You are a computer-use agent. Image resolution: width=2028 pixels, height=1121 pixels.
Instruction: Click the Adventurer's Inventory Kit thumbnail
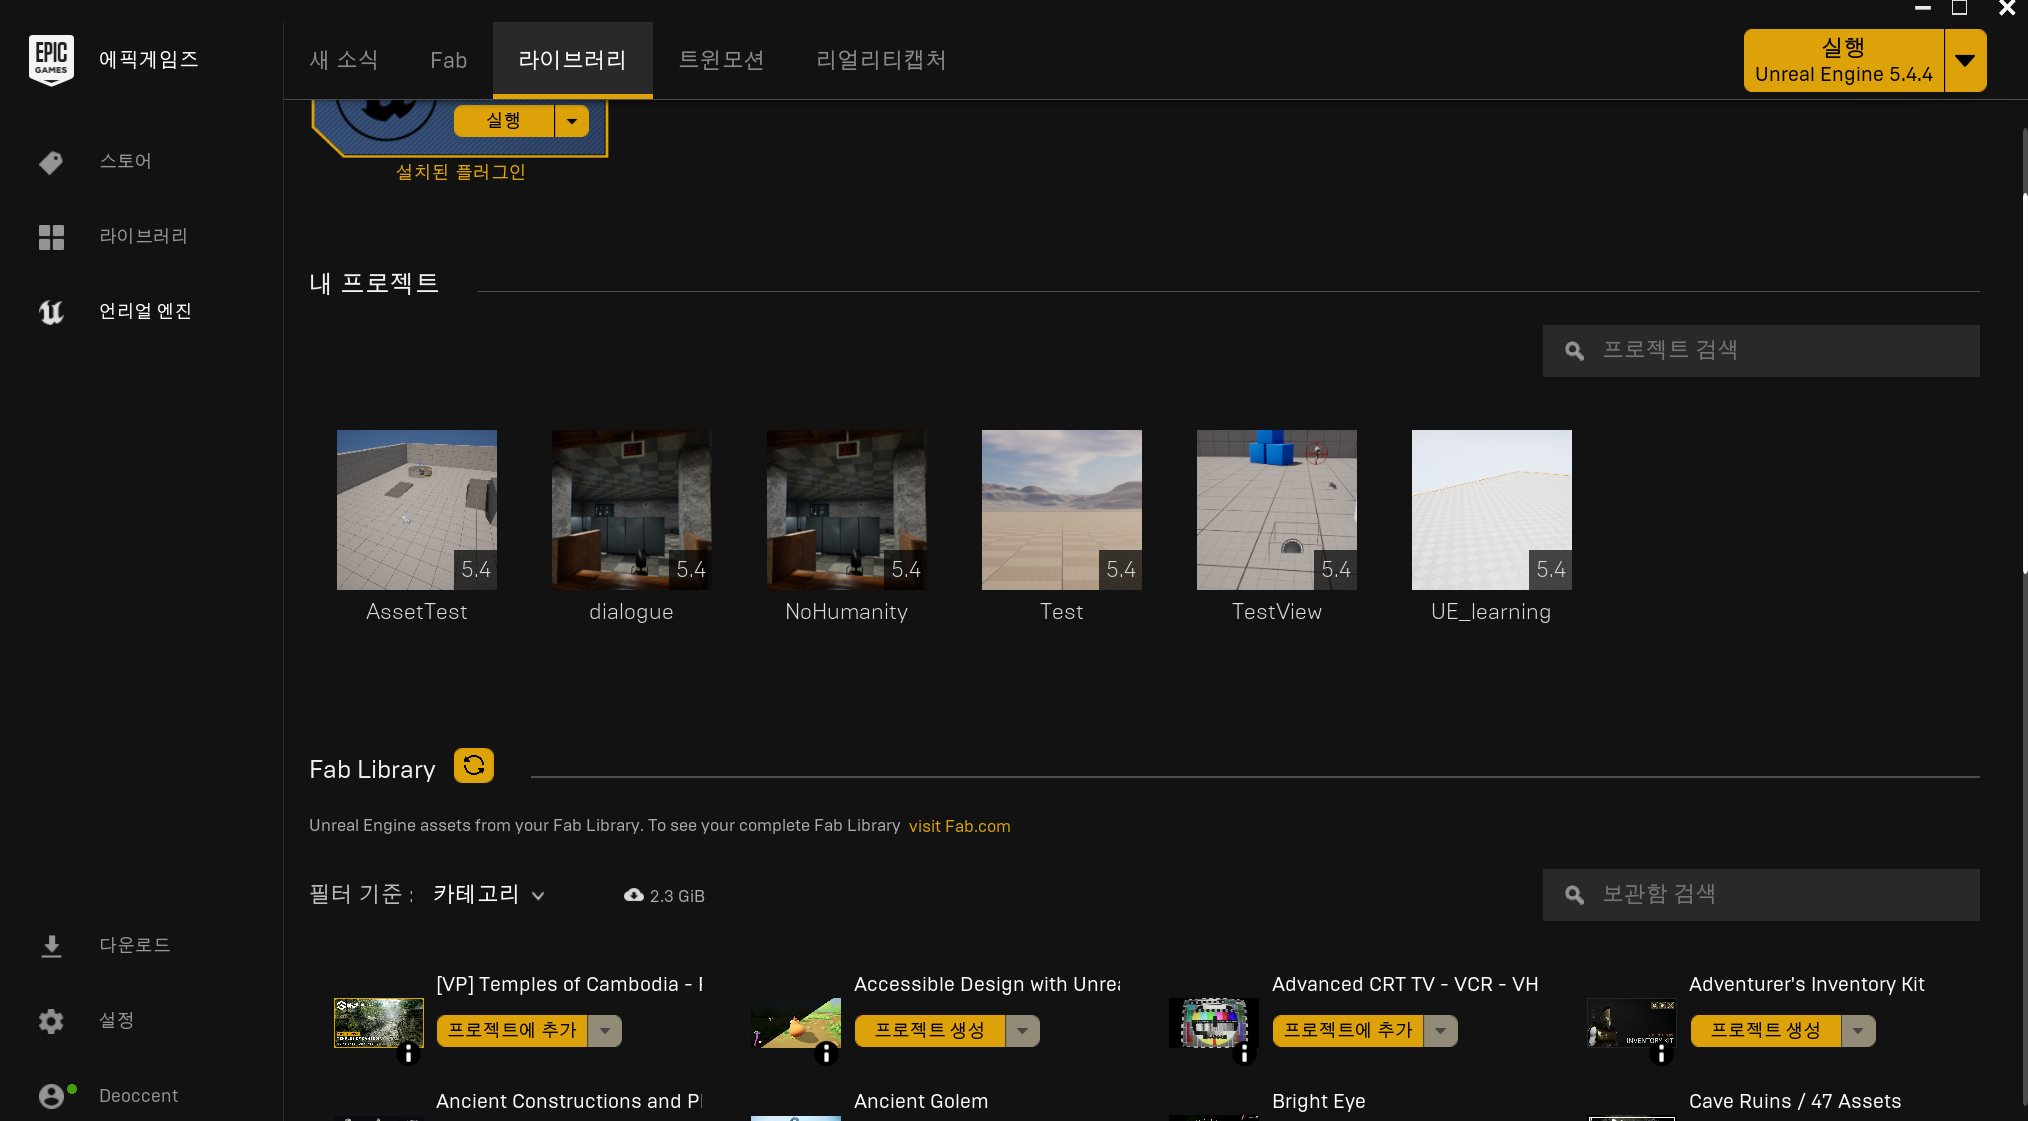pyautogui.click(x=1631, y=1022)
